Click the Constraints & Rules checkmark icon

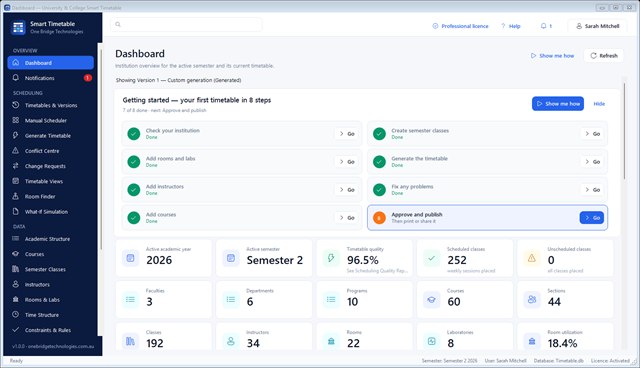tap(16, 330)
